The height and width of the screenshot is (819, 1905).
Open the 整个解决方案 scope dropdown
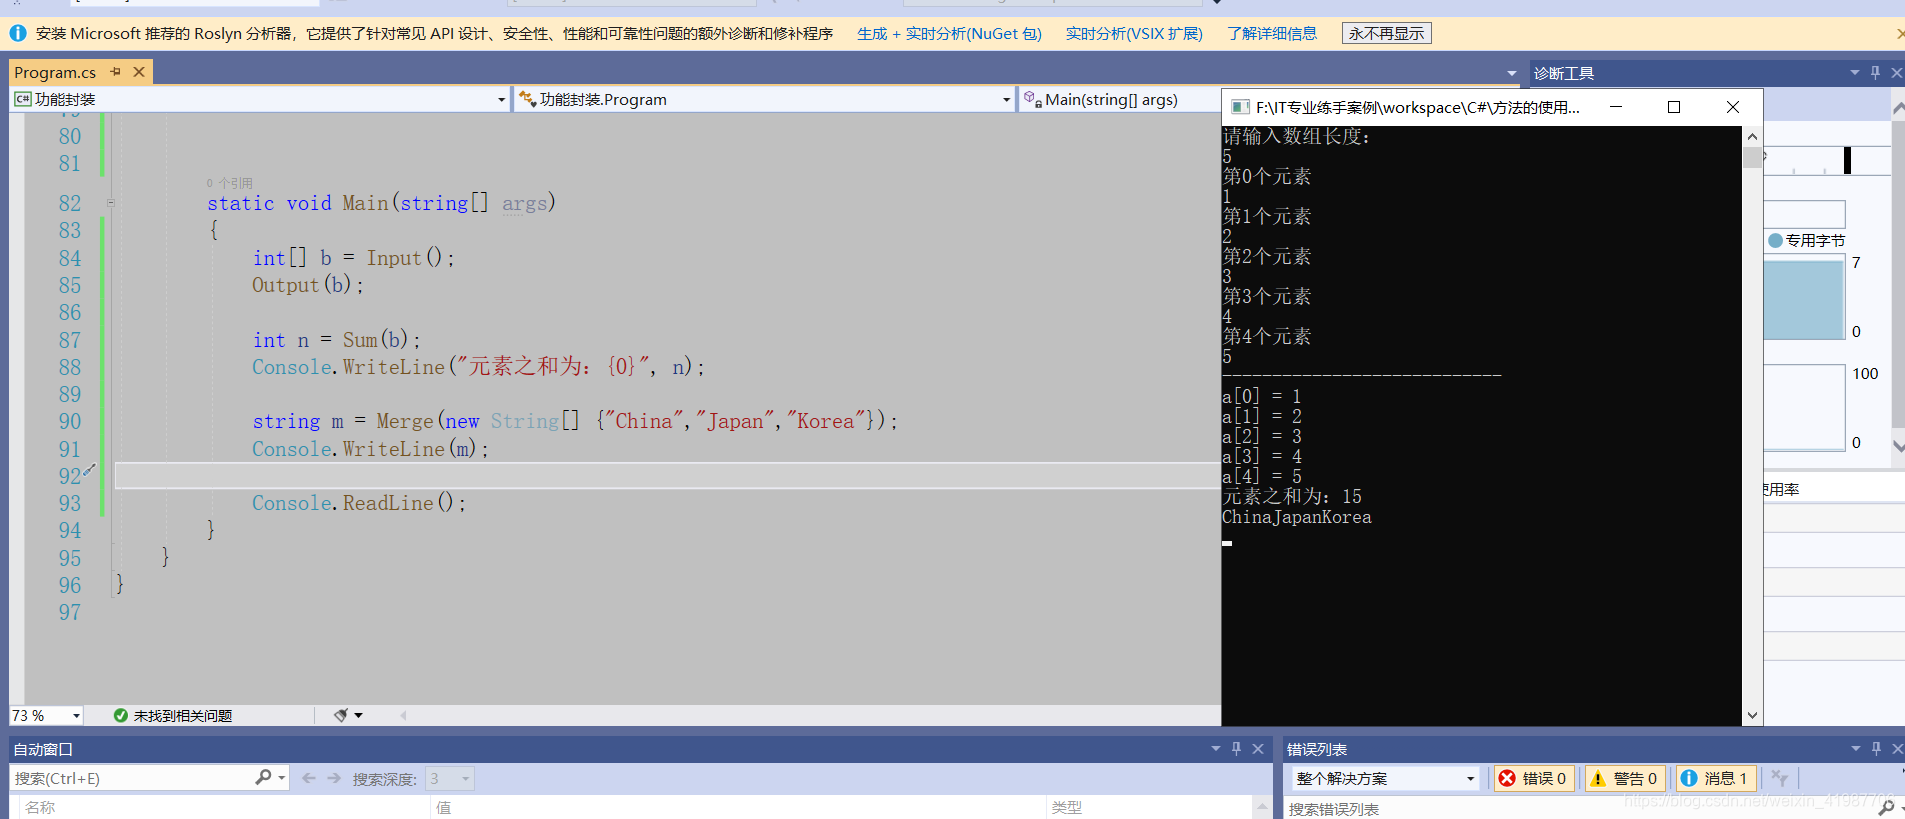pyautogui.click(x=1385, y=778)
